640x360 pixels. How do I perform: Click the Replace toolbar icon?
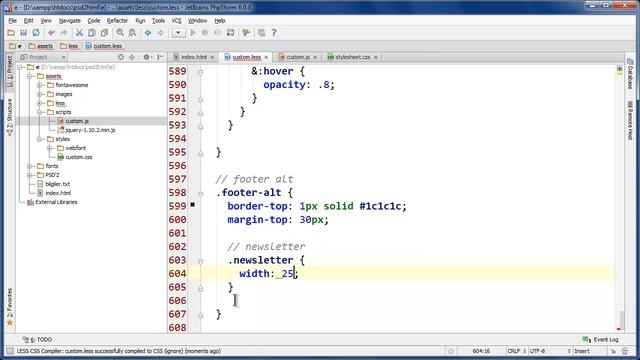click(132, 33)
